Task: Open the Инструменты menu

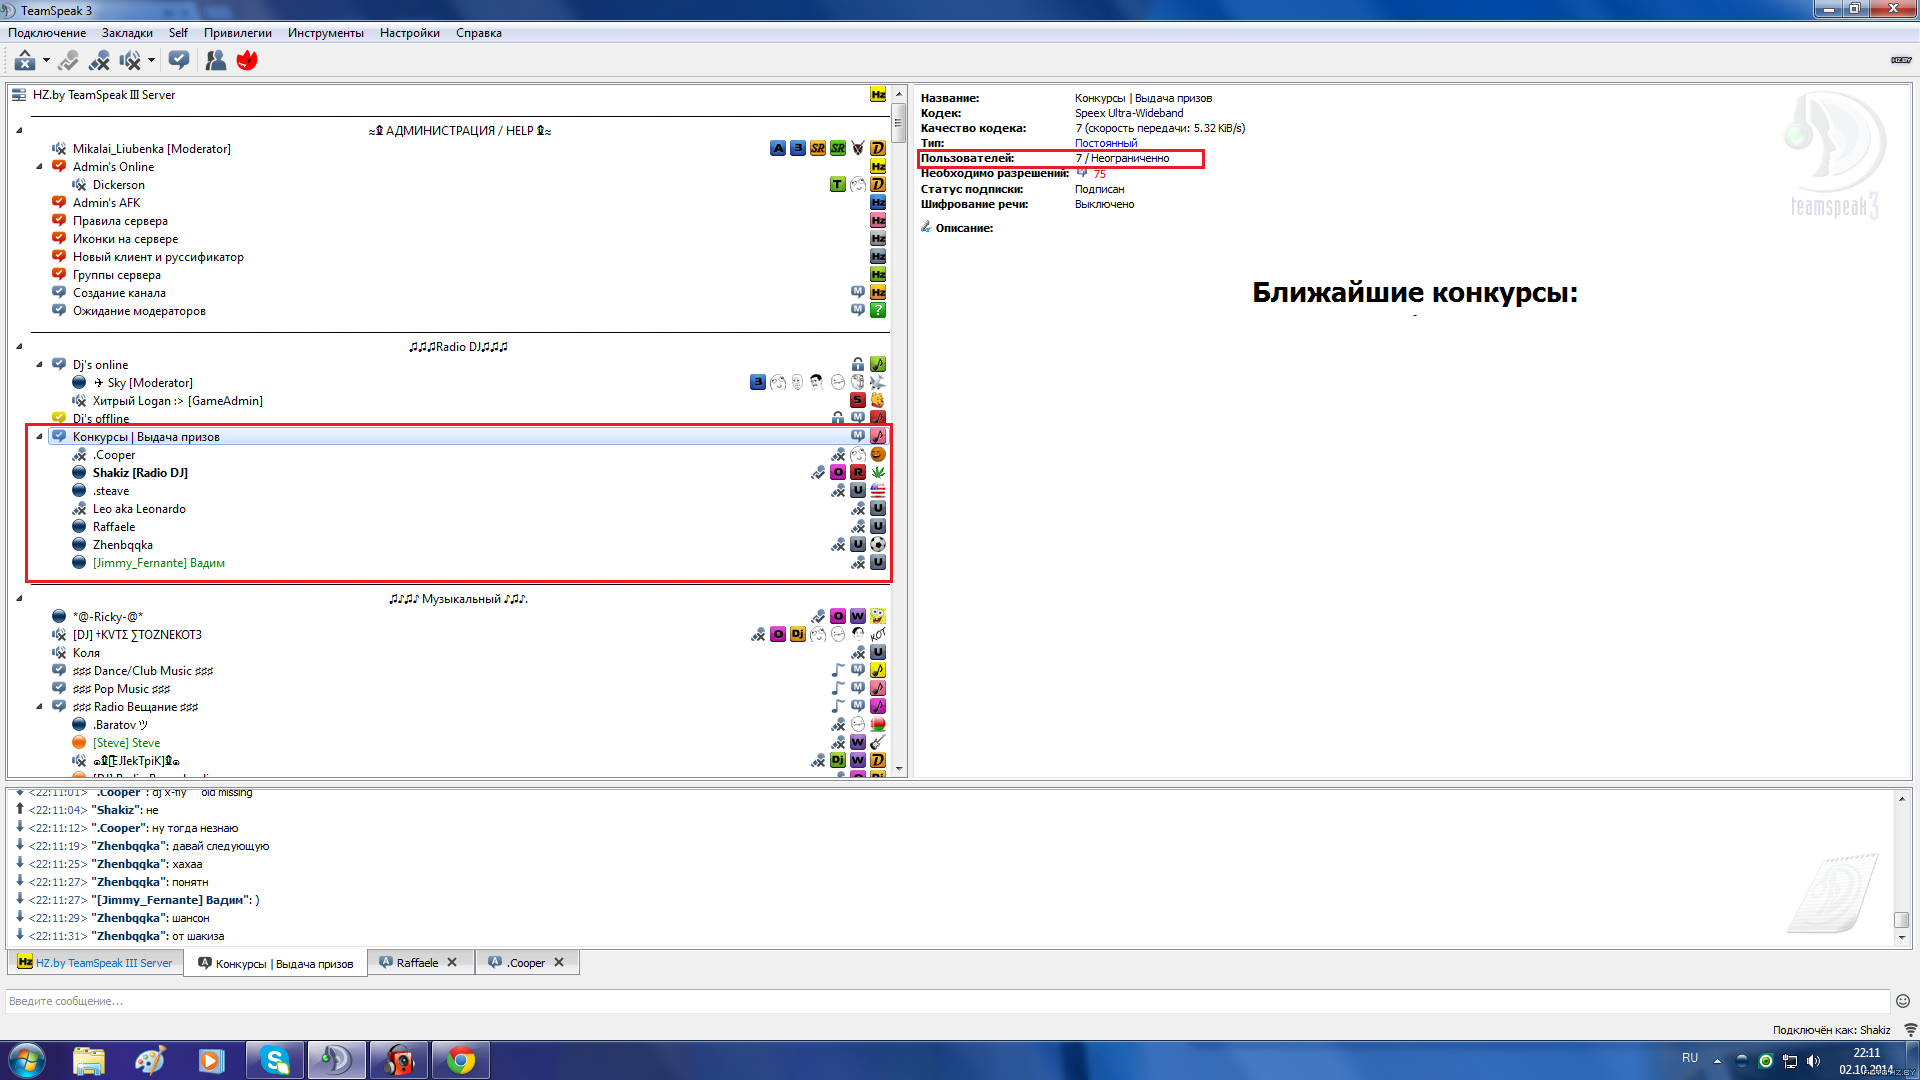Action: 326,33
